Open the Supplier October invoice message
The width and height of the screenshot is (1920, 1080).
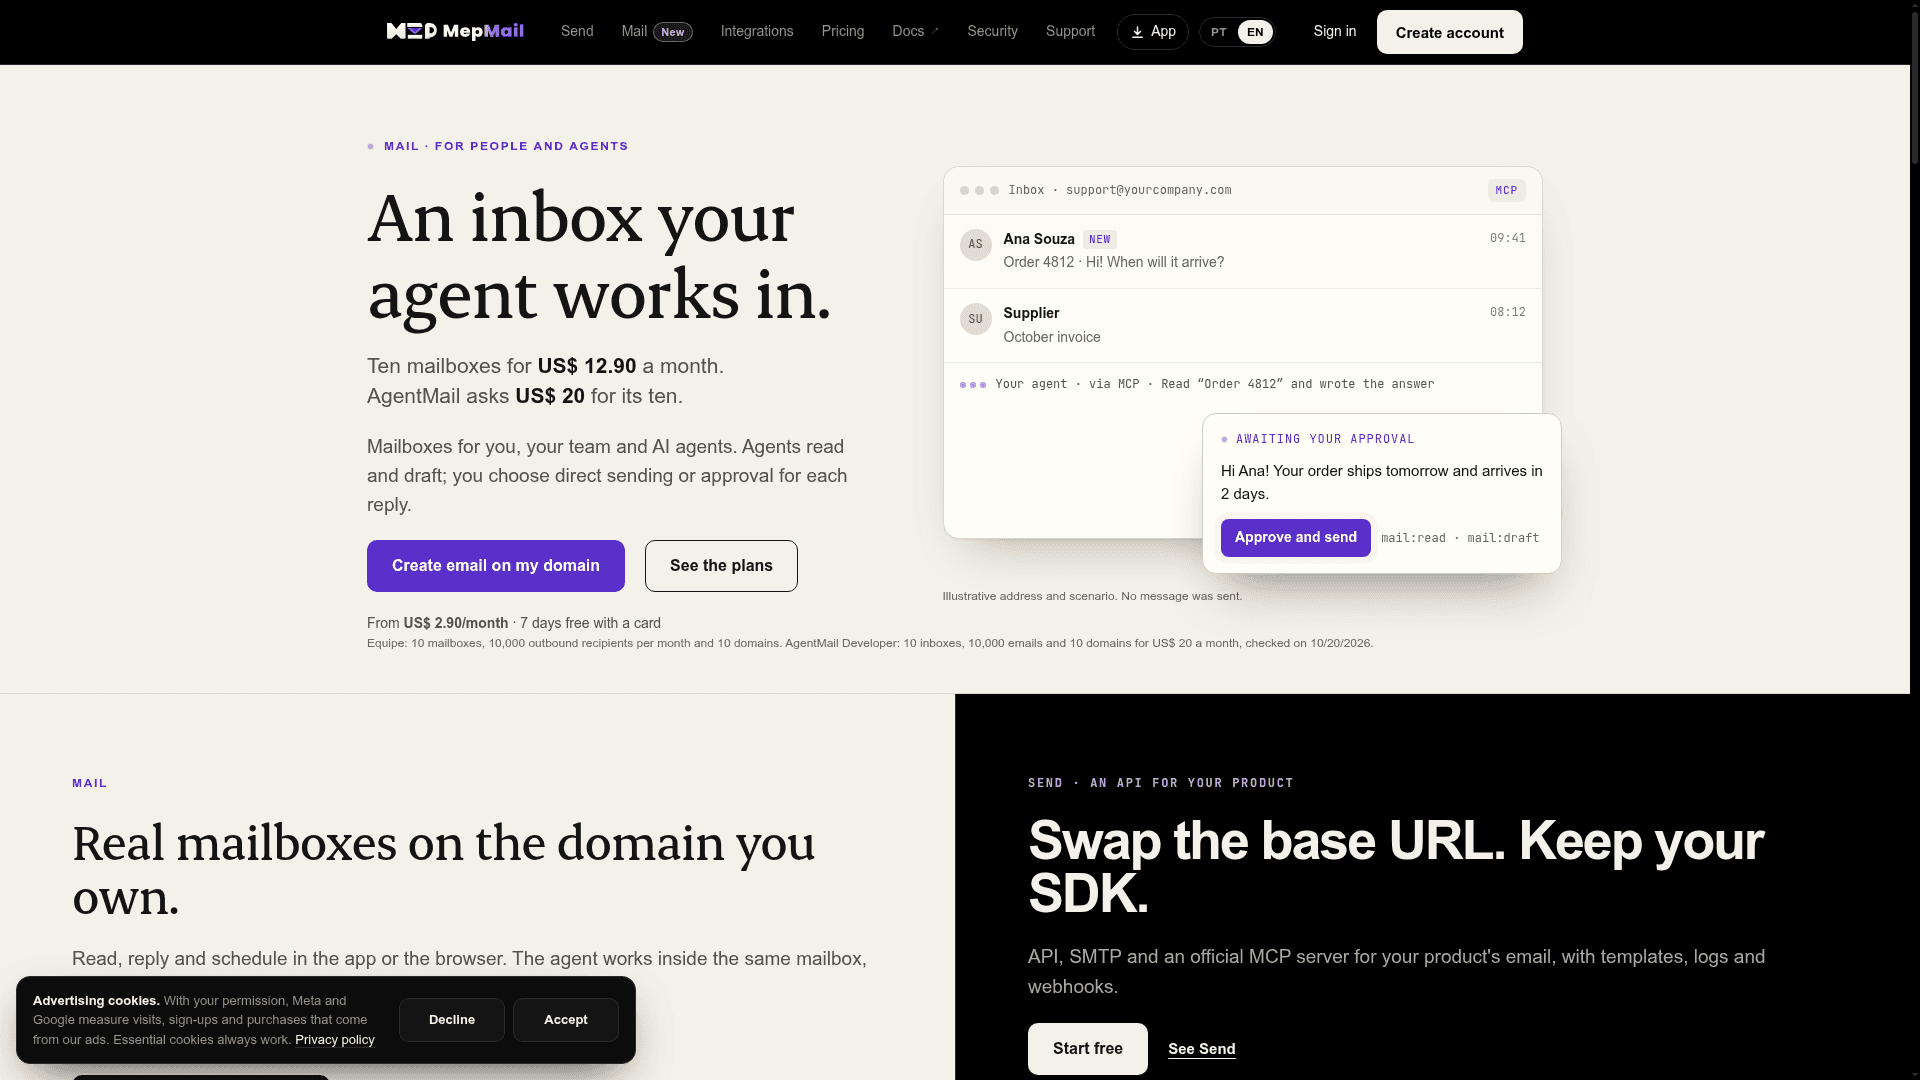pos(1242,326)
